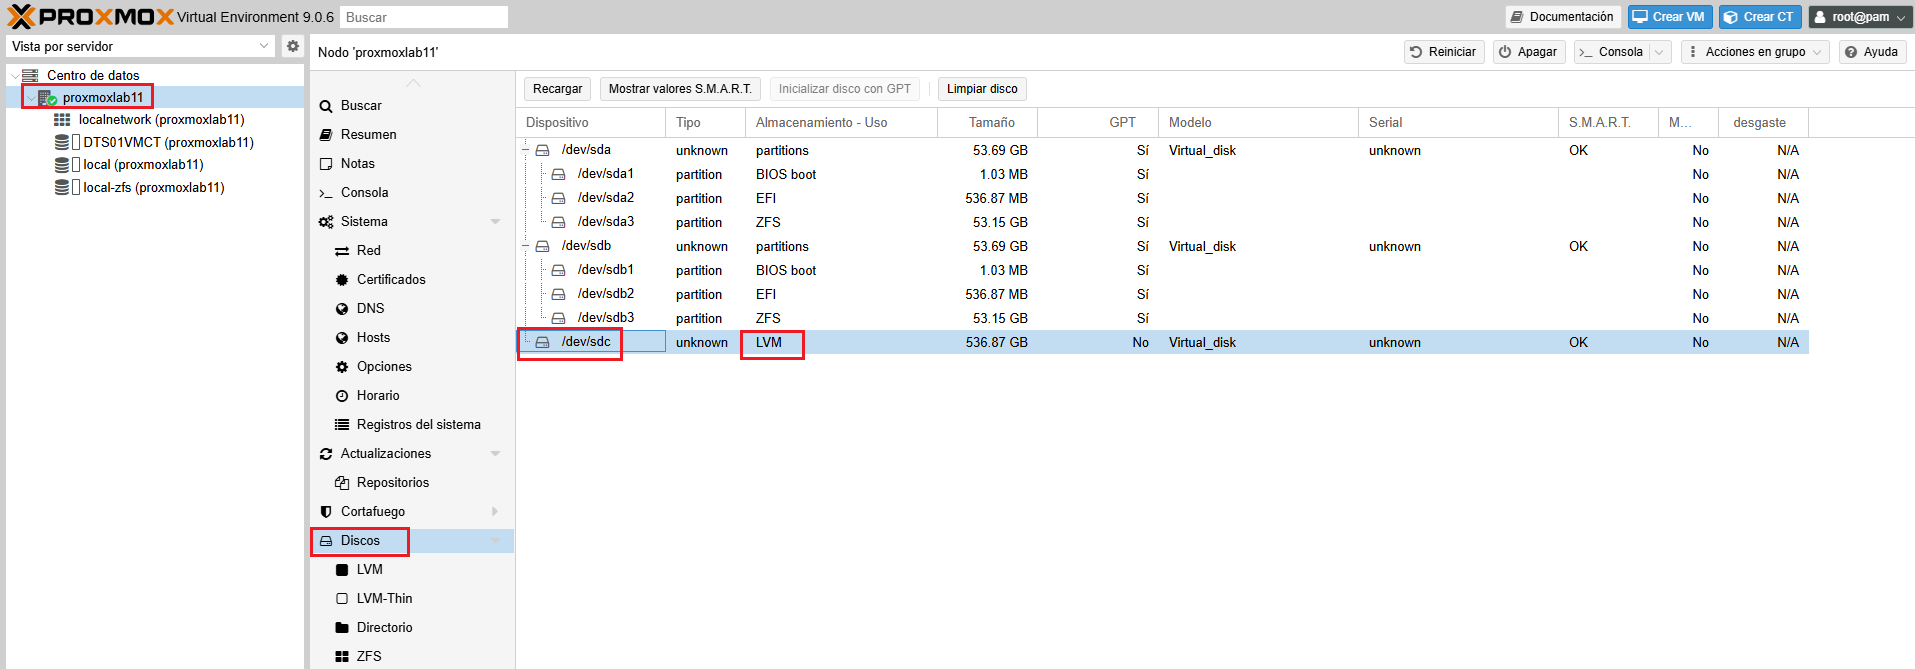Click the ZFS grid icon
1915x669 pixels.
pos(342,657)
